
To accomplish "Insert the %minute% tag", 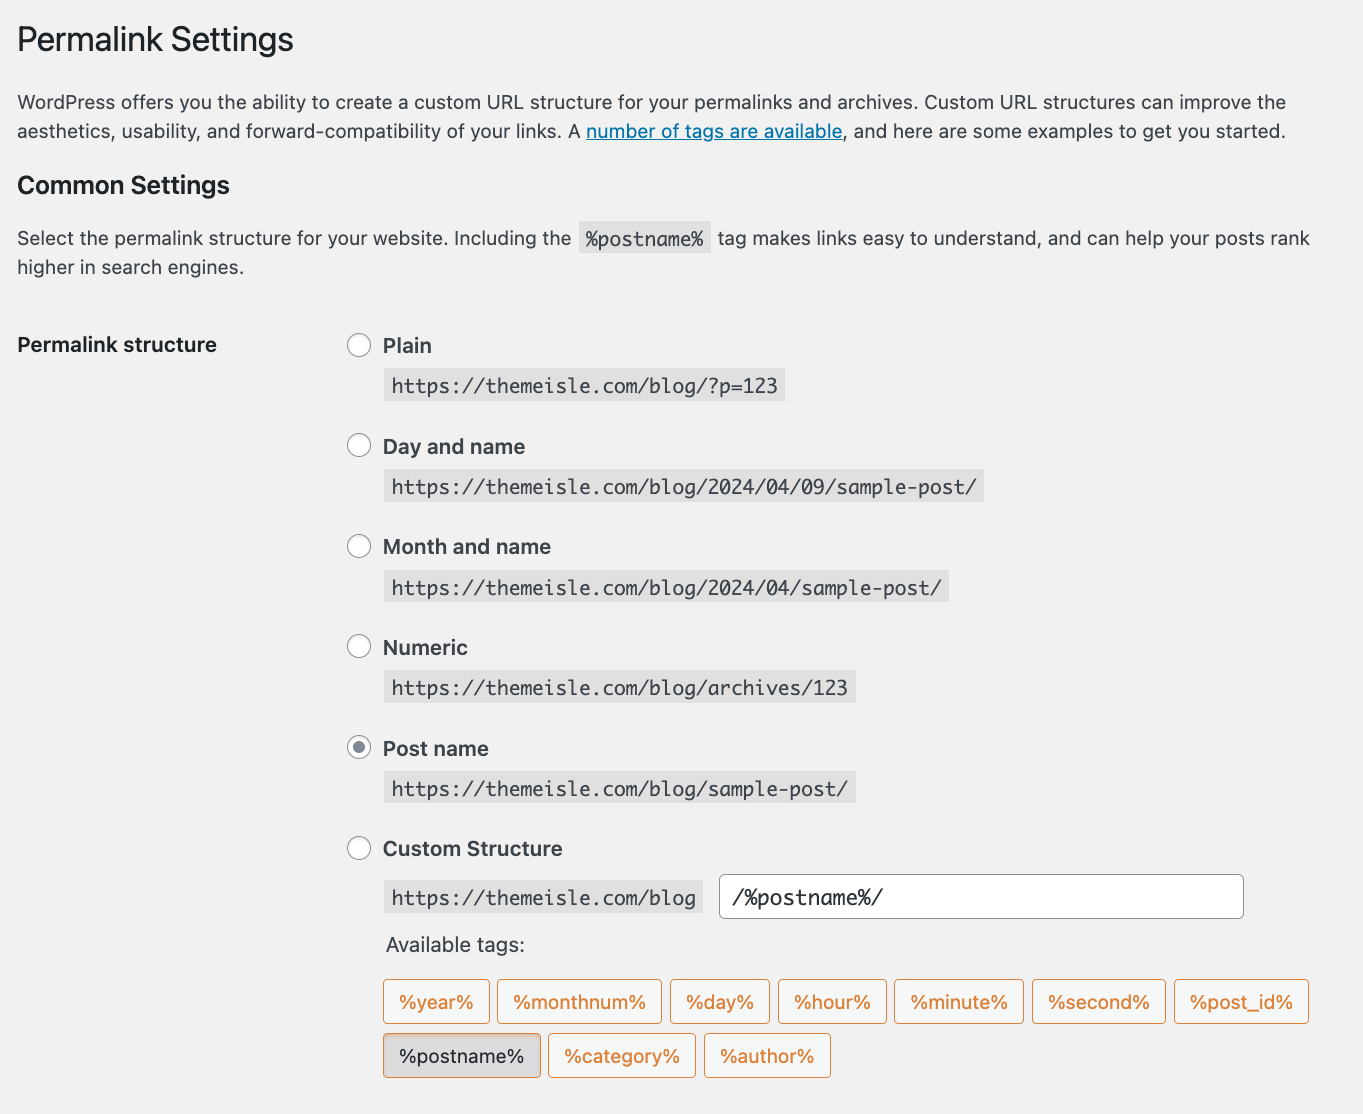I will click(958, 1001).
